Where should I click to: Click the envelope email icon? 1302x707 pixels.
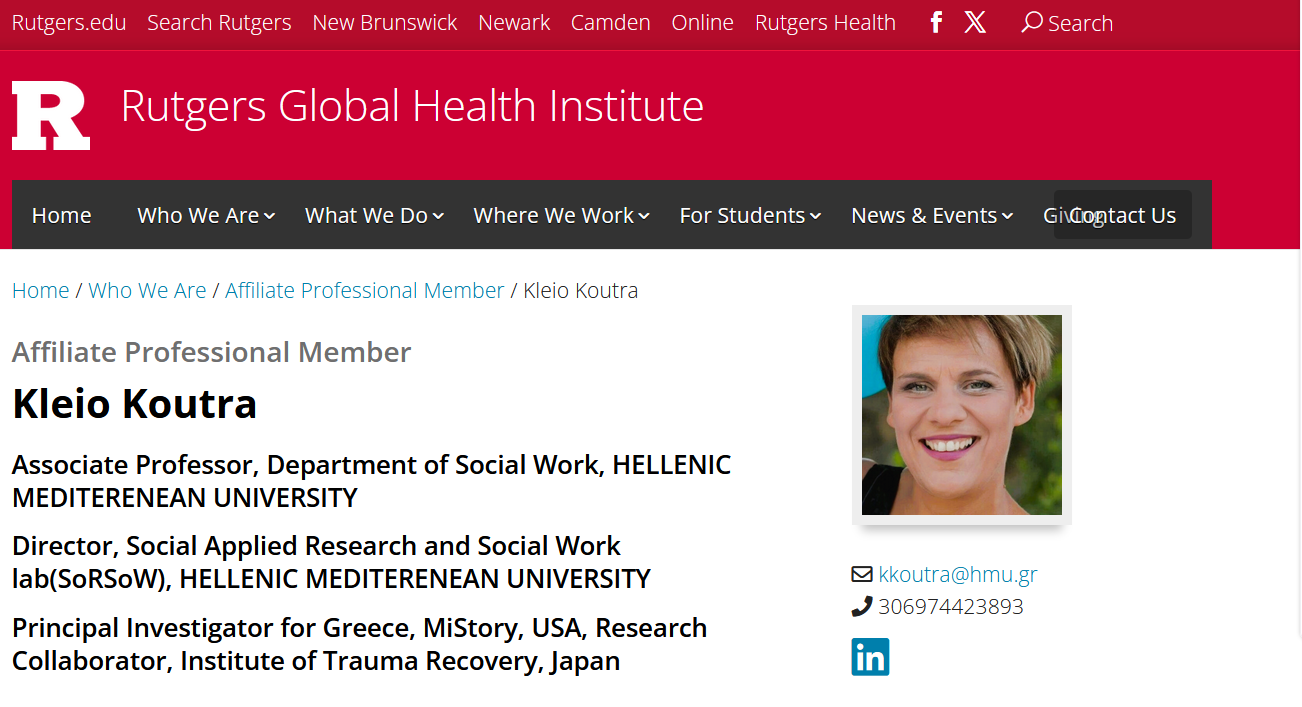862,574
